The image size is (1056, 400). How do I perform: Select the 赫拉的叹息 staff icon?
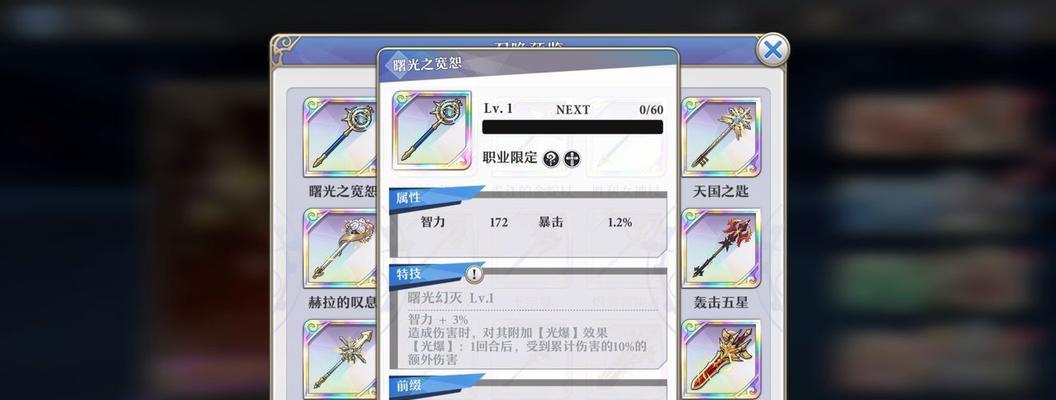pyautogui.click(x=341, y=248)
